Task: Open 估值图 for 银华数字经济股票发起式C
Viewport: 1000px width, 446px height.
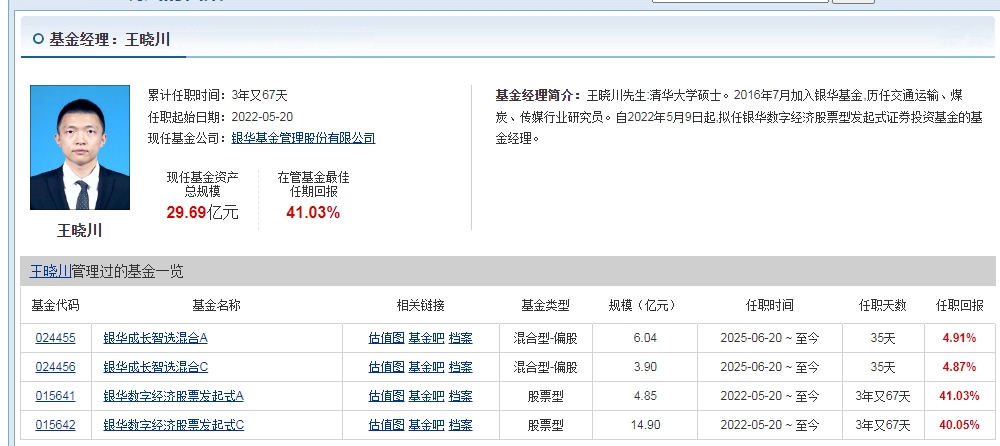Action: 386,424
